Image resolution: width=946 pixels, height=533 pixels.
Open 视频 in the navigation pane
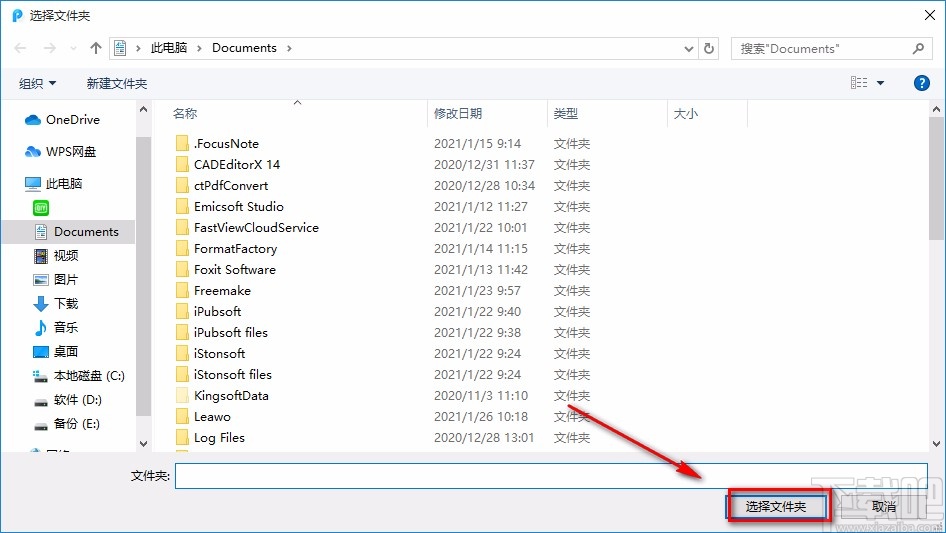pyautogui.click(x=56, y=256)
